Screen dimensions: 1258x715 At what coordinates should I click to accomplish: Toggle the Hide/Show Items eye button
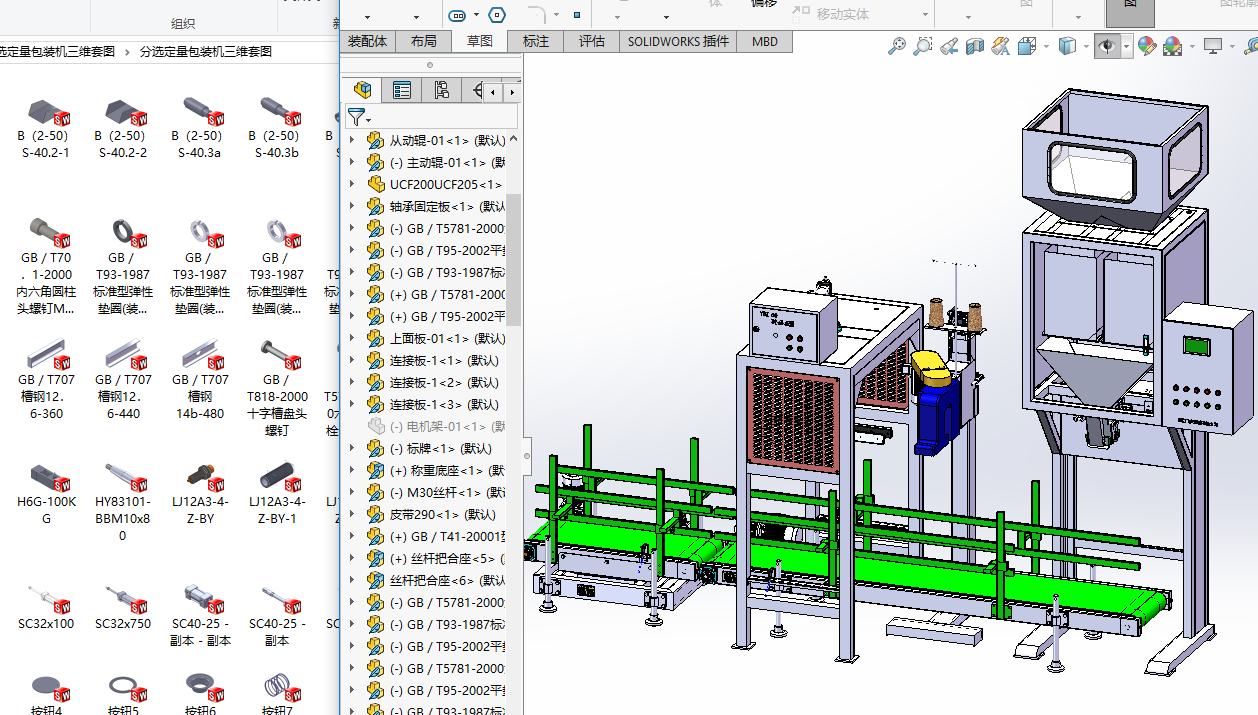[x=1107, y=46]
